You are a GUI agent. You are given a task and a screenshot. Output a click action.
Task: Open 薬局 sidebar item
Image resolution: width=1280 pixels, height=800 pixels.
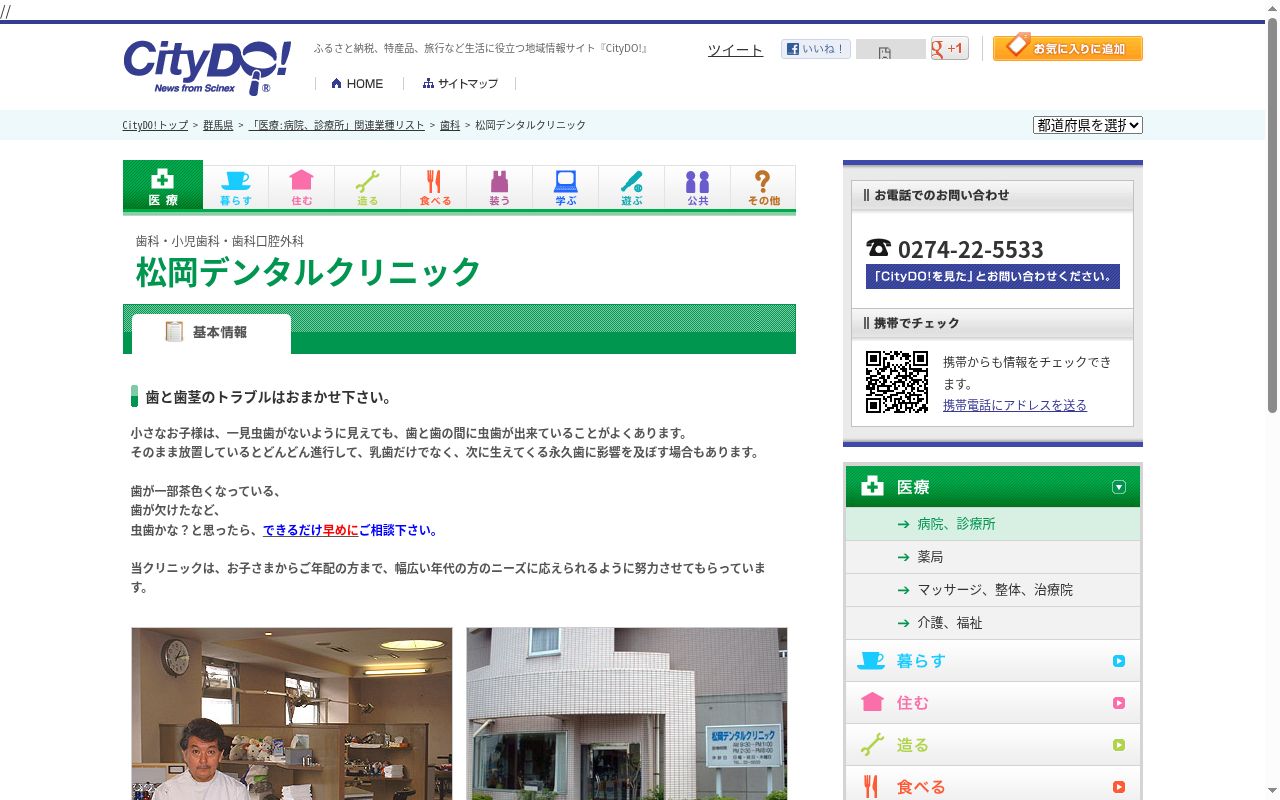993,557
